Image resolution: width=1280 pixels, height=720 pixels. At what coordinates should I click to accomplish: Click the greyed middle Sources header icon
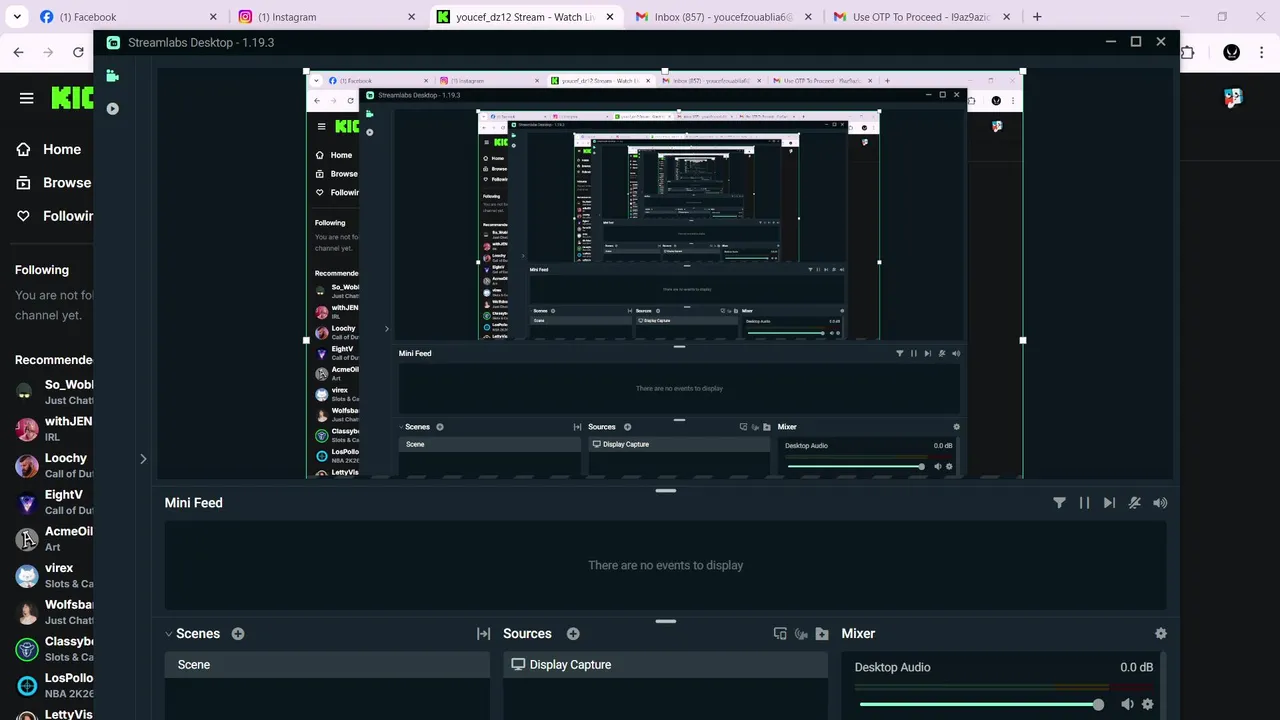pos(801,634)
